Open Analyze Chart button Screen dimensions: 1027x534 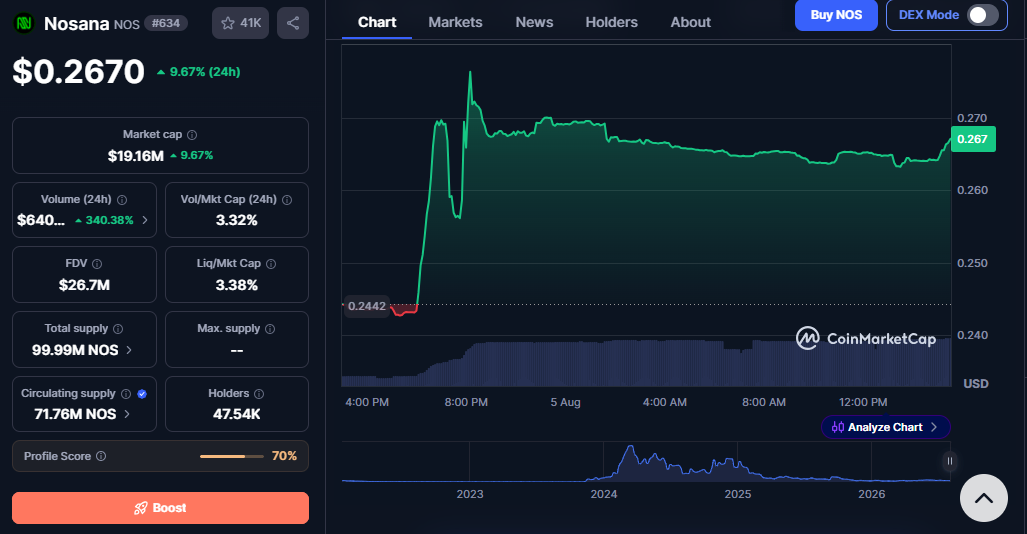(886, 427)
